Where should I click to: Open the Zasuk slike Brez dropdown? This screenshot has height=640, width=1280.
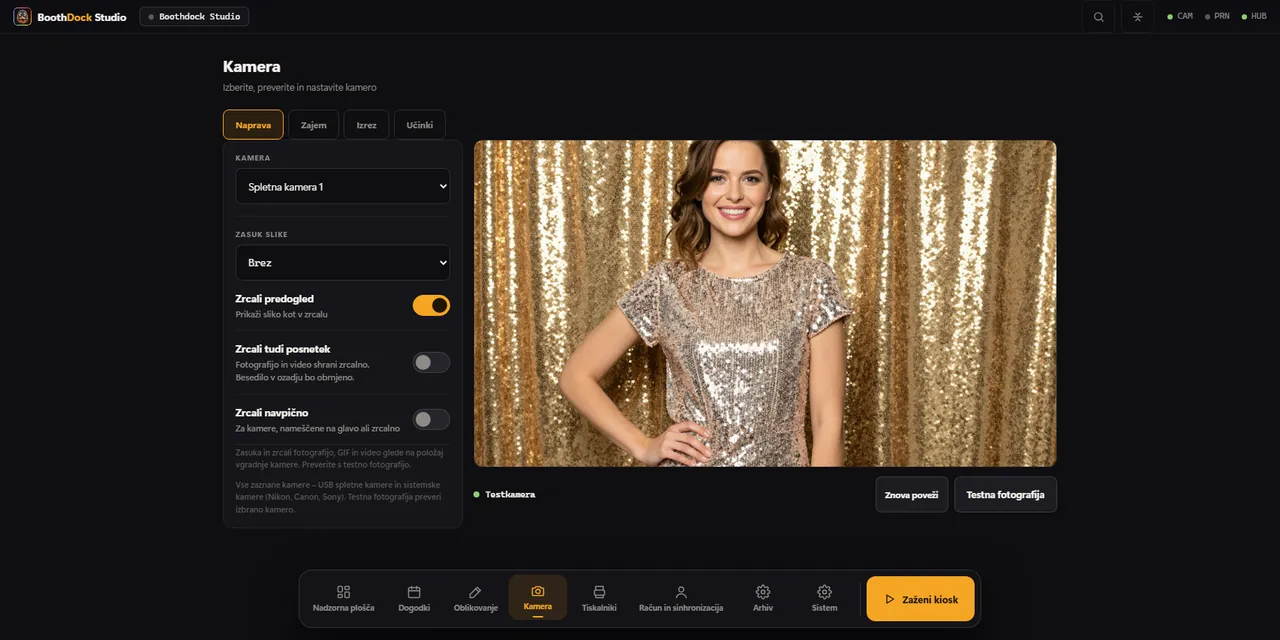(343, 262)
